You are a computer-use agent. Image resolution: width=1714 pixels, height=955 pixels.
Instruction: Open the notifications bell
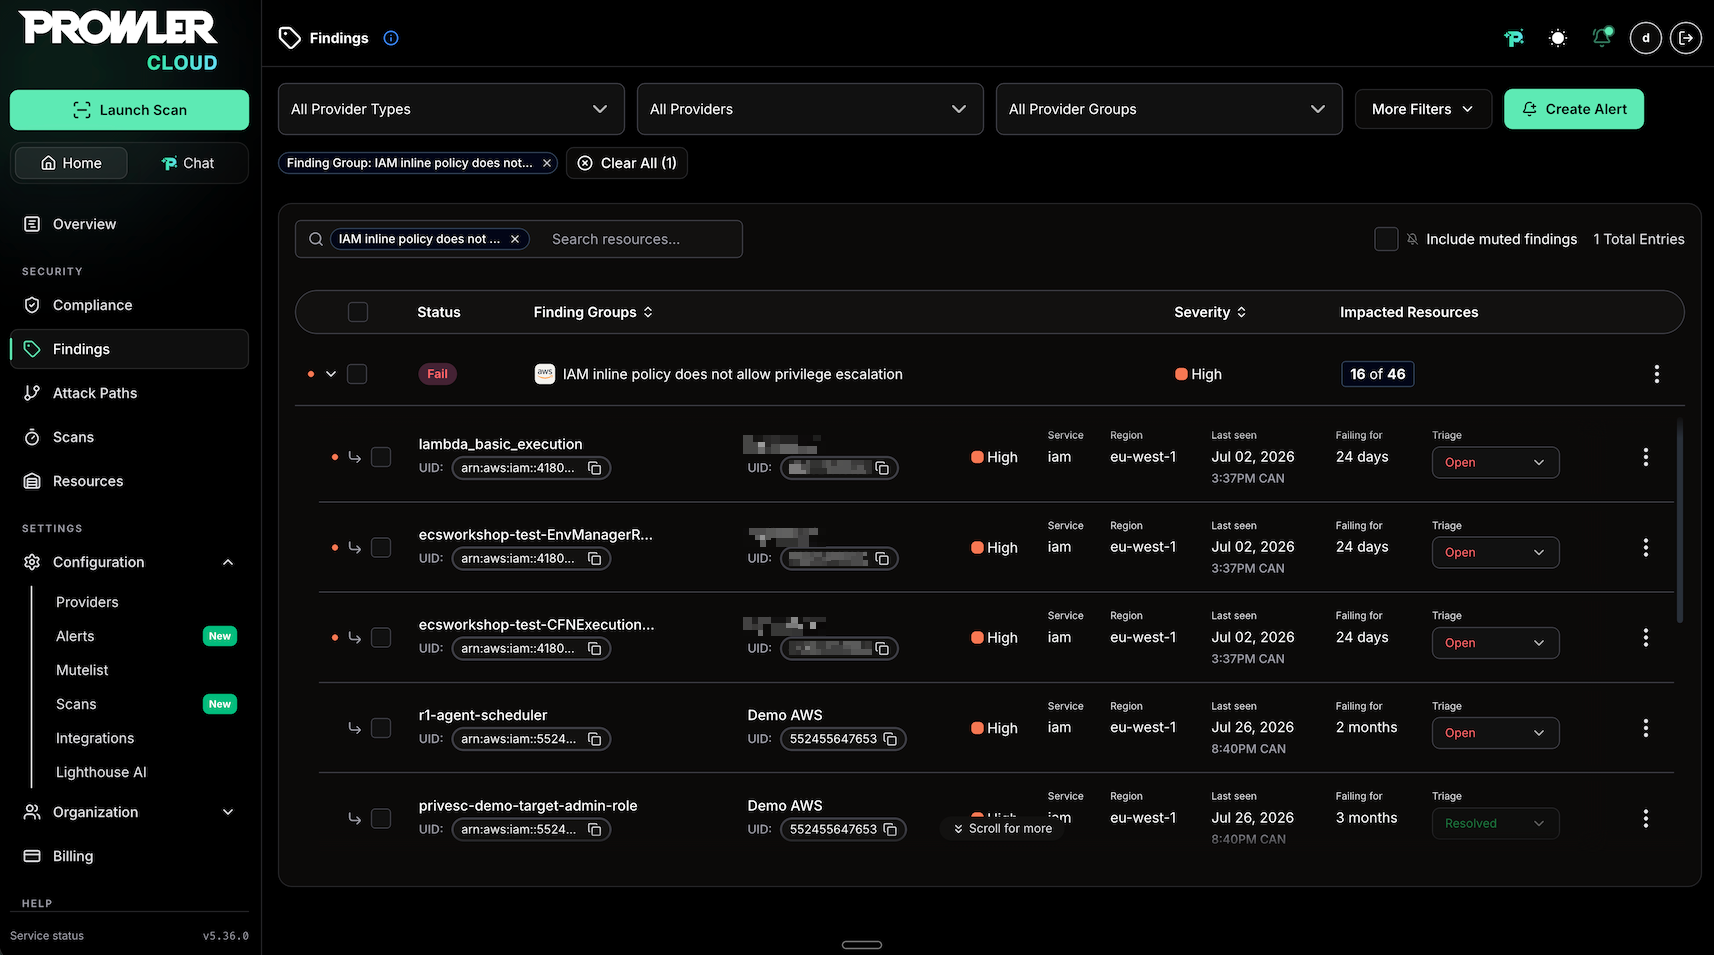coord(1602,38)
